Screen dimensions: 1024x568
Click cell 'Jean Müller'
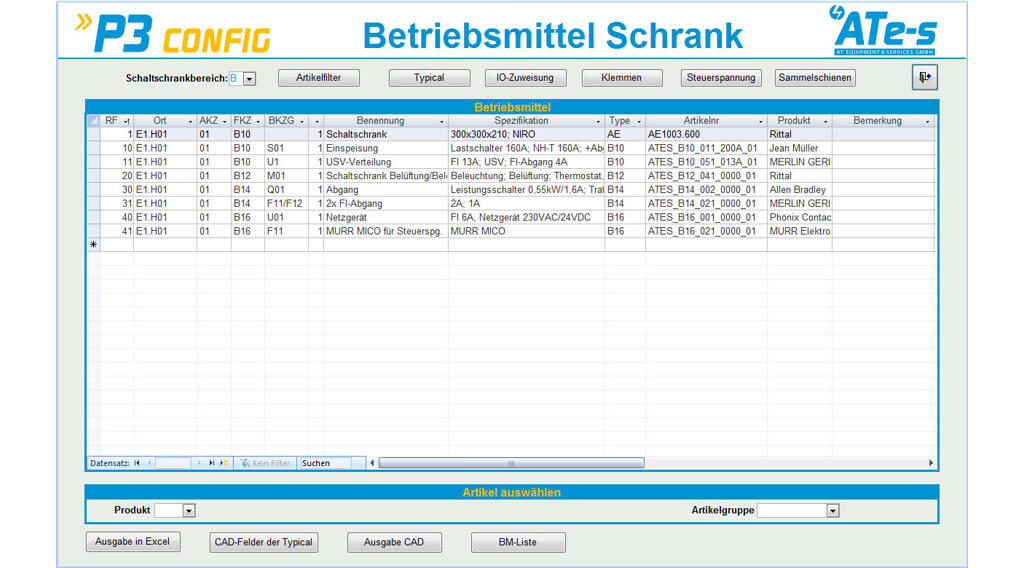click(x=799, y=148)
